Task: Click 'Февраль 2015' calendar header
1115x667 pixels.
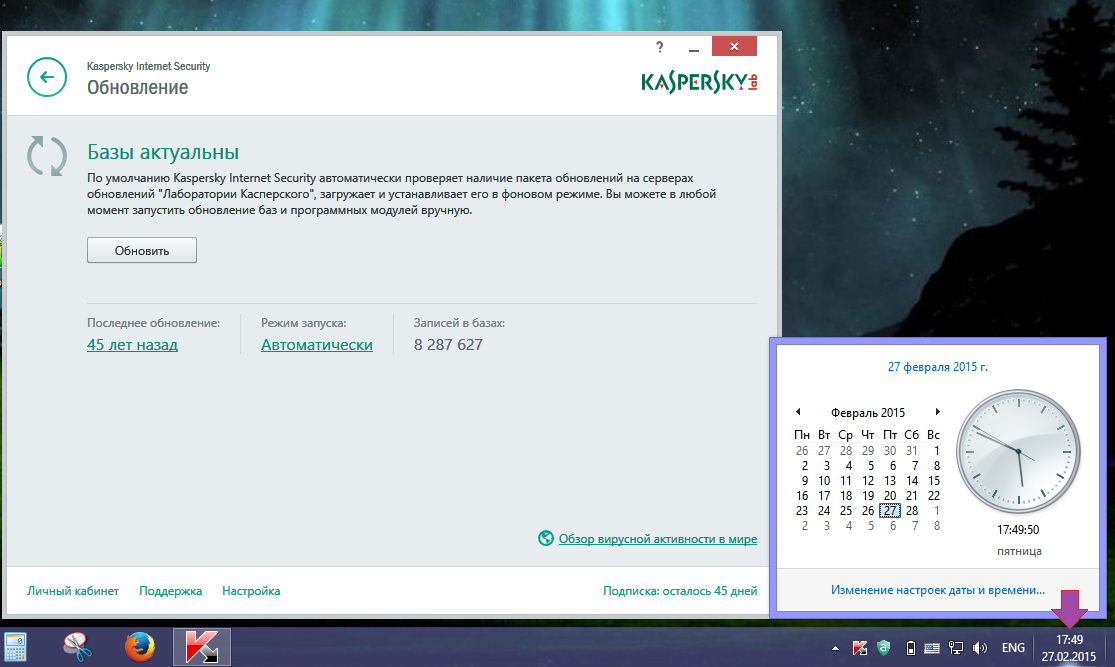Action: (868, 412)
